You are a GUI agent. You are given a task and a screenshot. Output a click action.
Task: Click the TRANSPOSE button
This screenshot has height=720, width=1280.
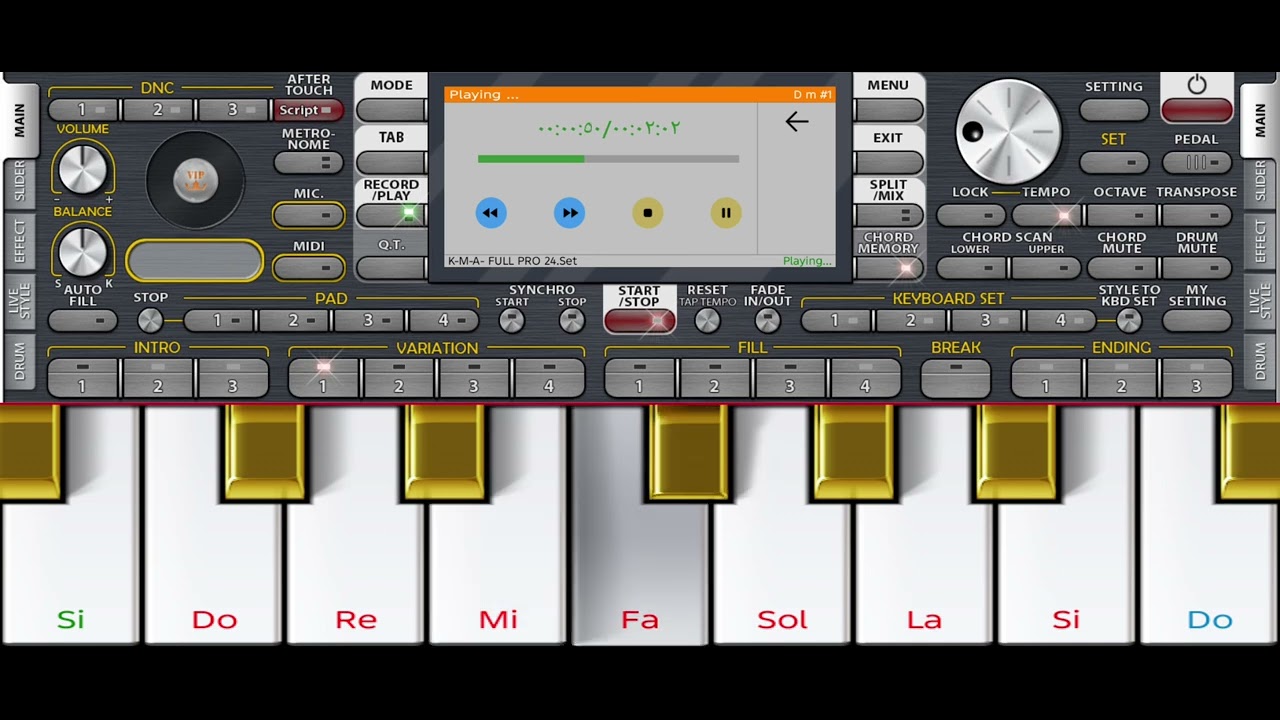[x=1197, y=215]
